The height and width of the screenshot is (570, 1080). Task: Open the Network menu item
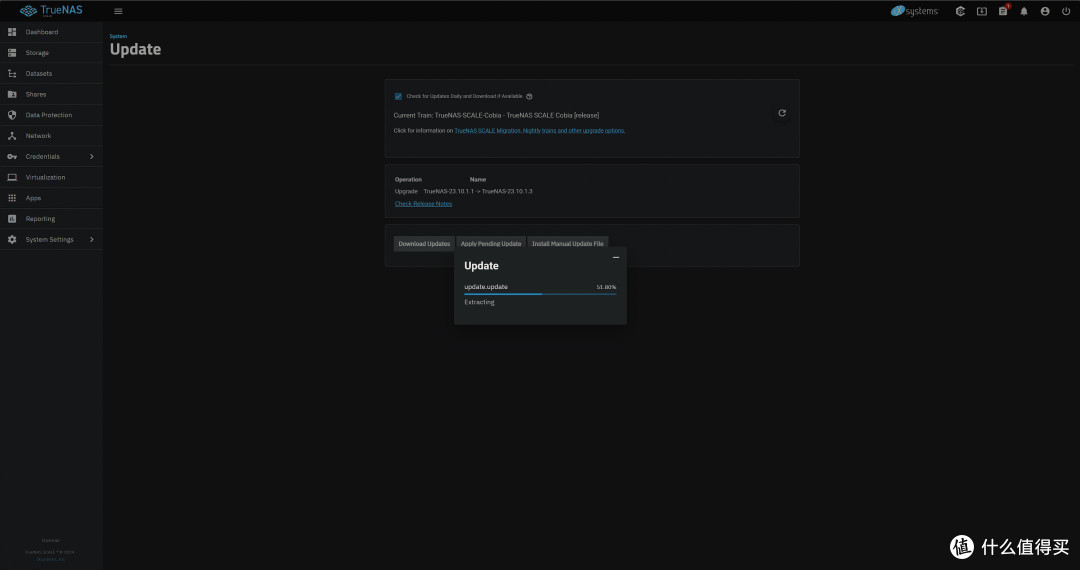tap(51, 136)
